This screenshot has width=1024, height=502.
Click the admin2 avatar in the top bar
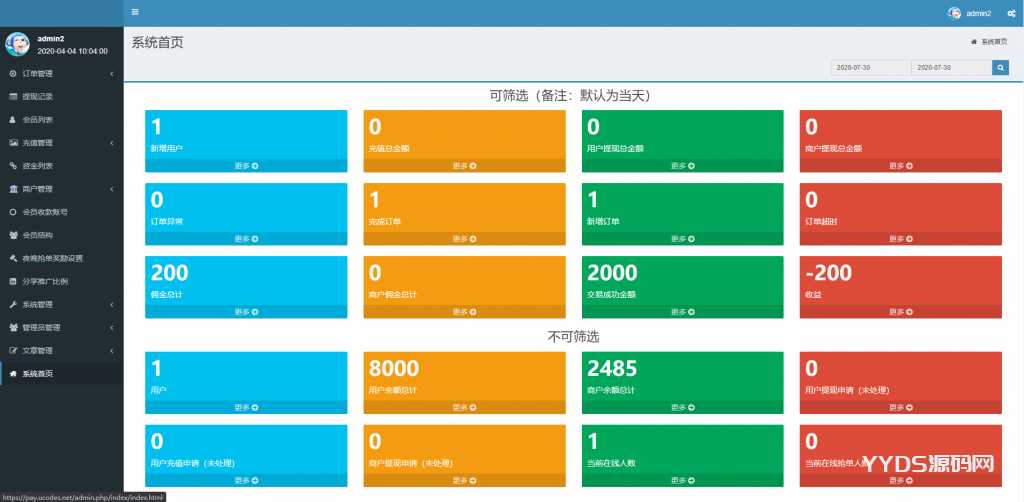click(954, 13)
